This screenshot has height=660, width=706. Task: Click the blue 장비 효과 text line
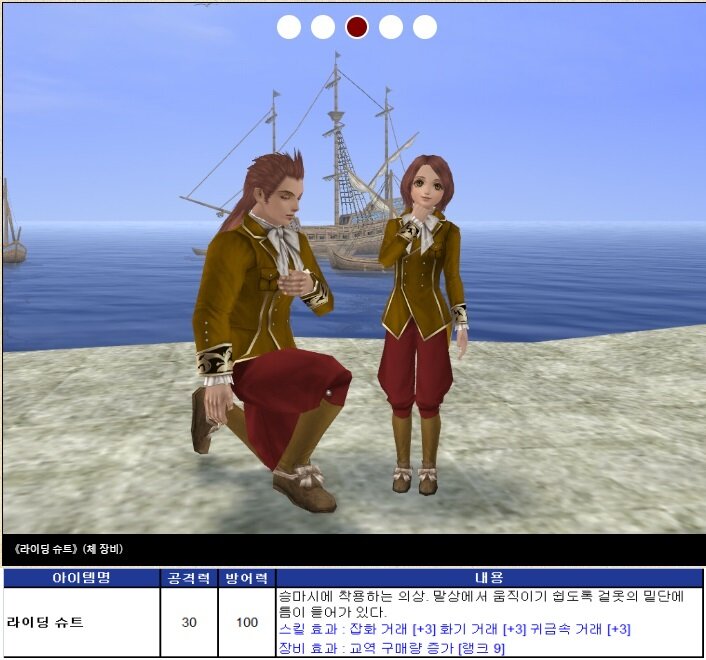click(x=391, y=648)
